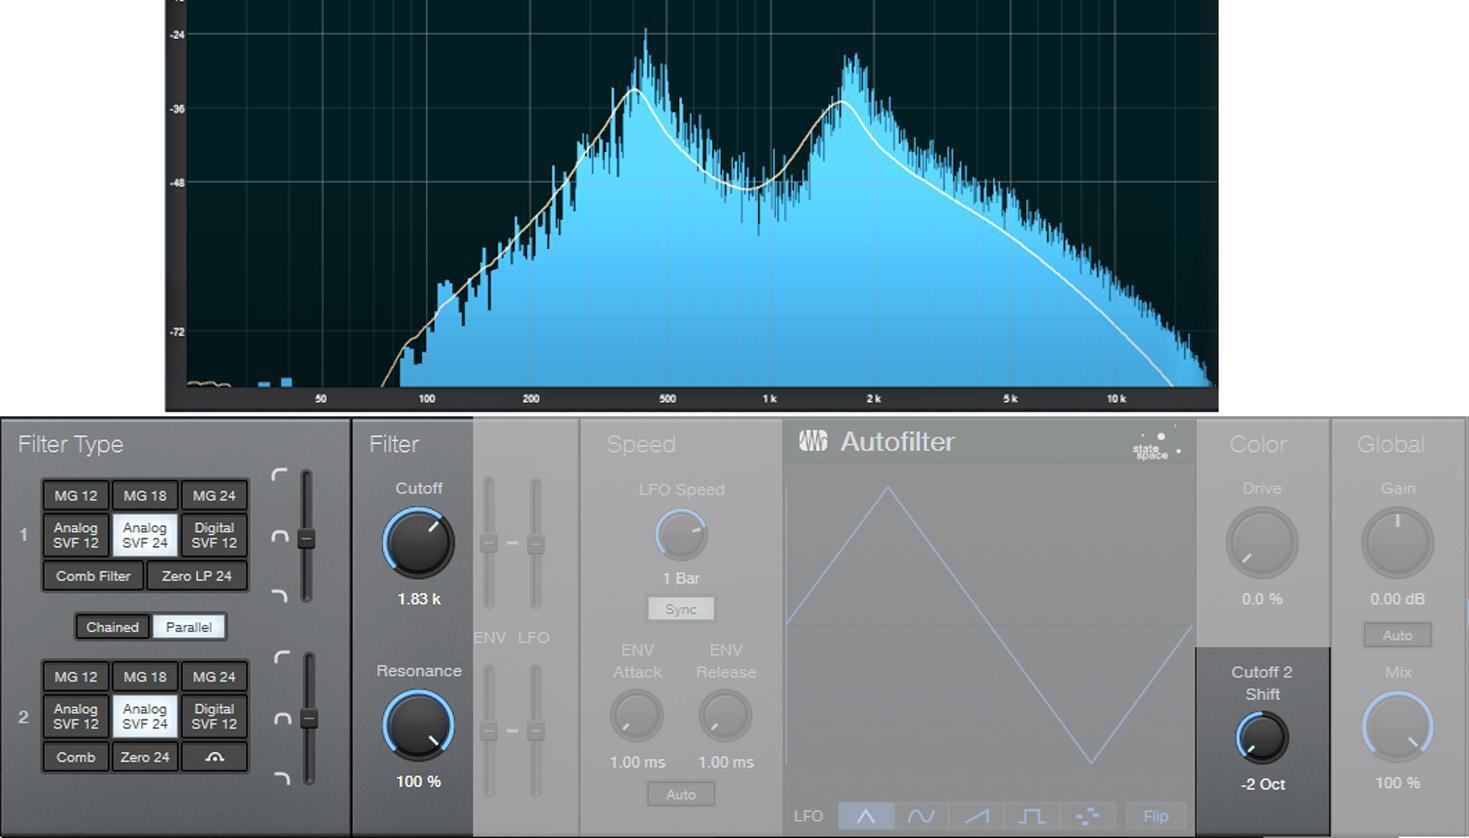Select the square wave LFO shape
This screenshot has height=838, width=1469.
(1031, 816)
